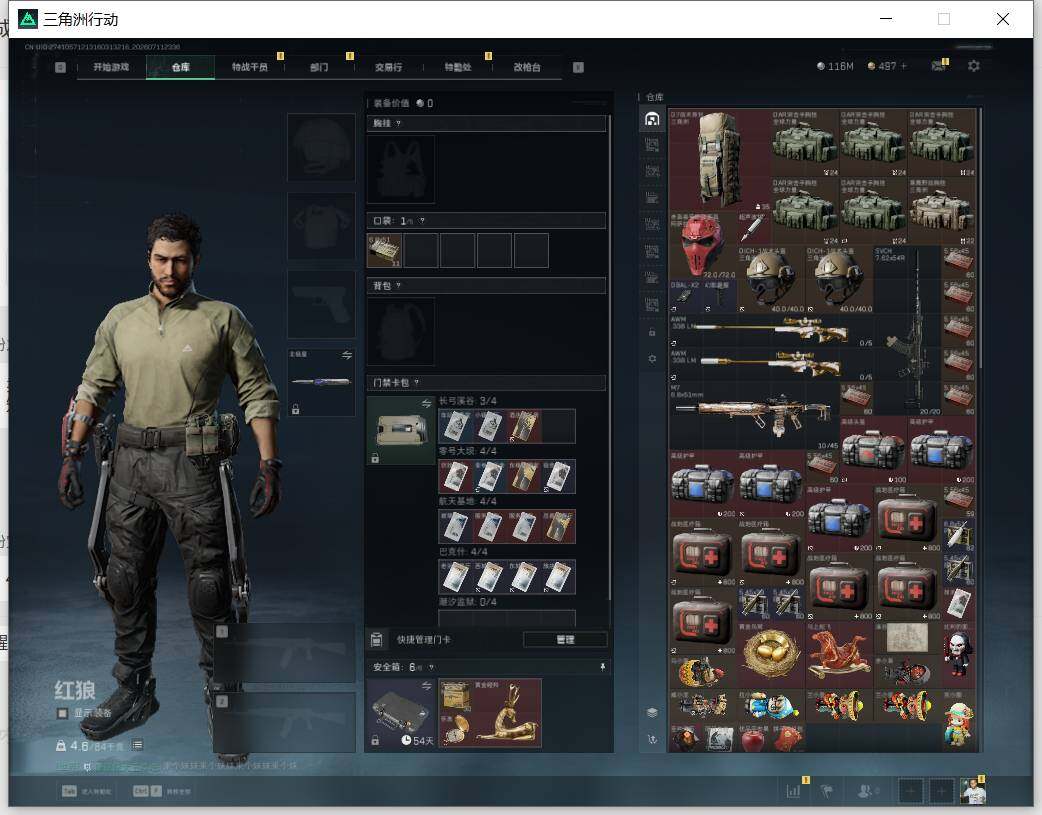The image size is (1042, 815).
Task: Click the empty chest rig slot
Action: coord(401,170)
